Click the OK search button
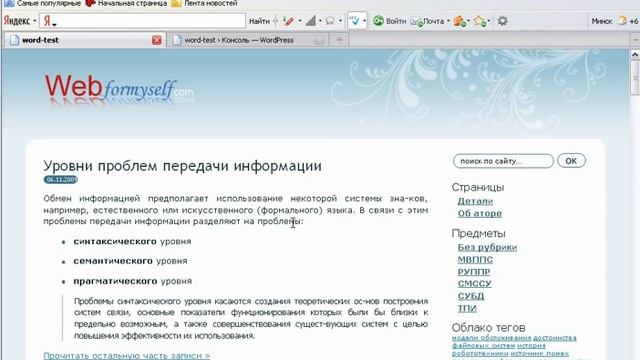 tap(571, 161)
